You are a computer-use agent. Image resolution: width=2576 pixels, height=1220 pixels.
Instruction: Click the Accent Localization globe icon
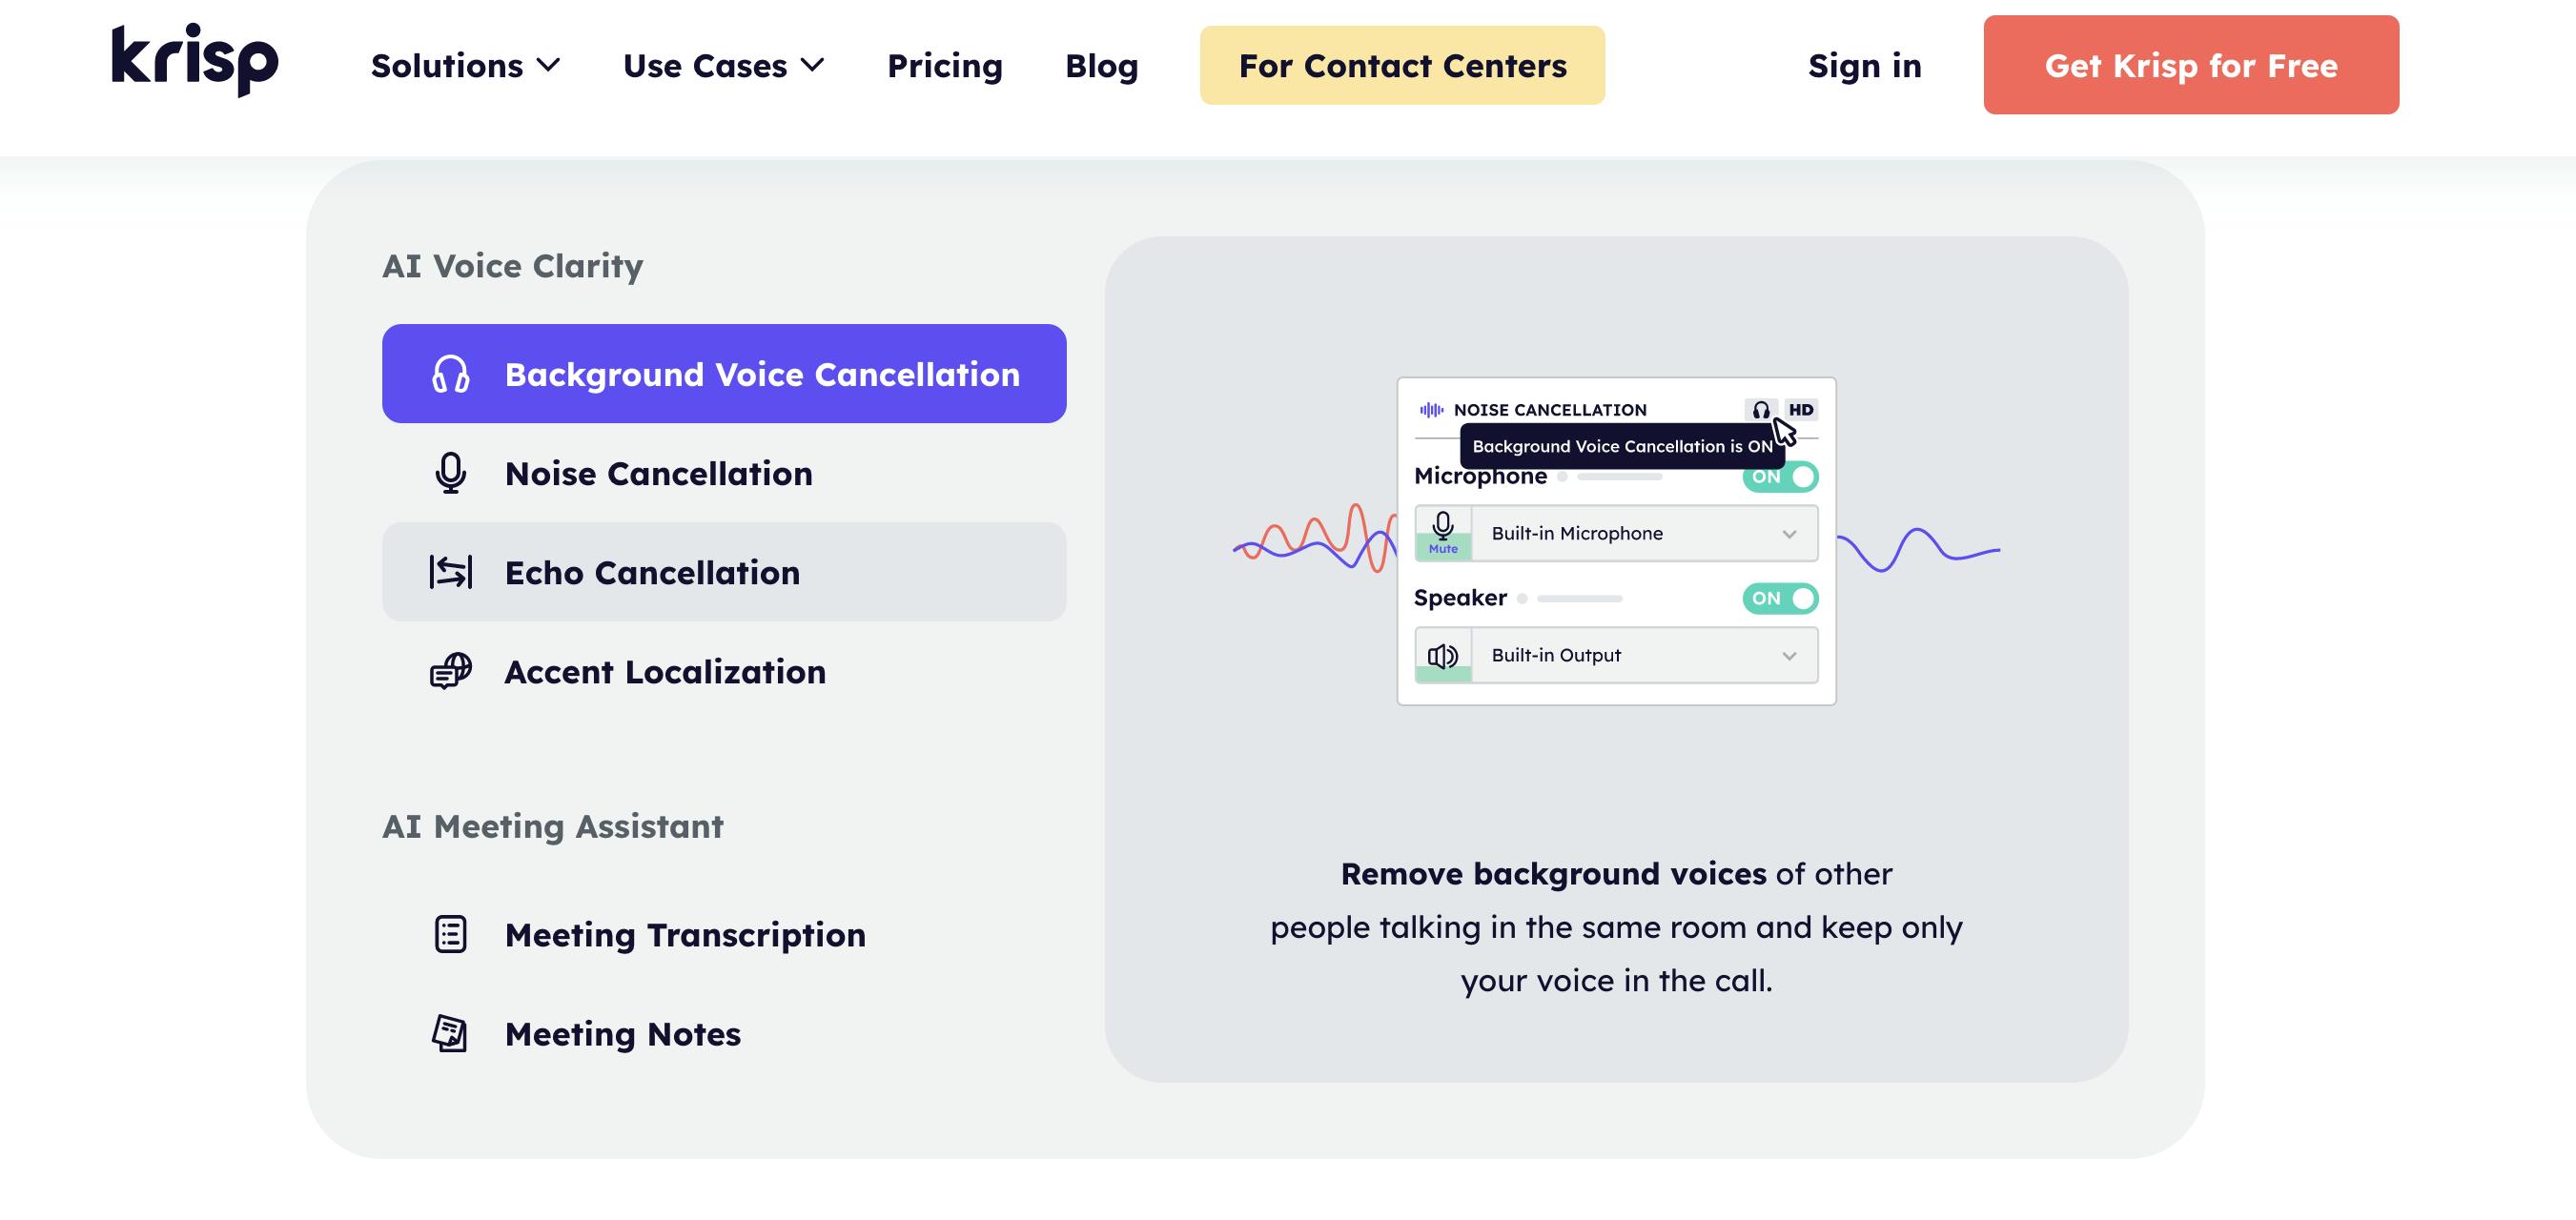(x=450, y=671)
